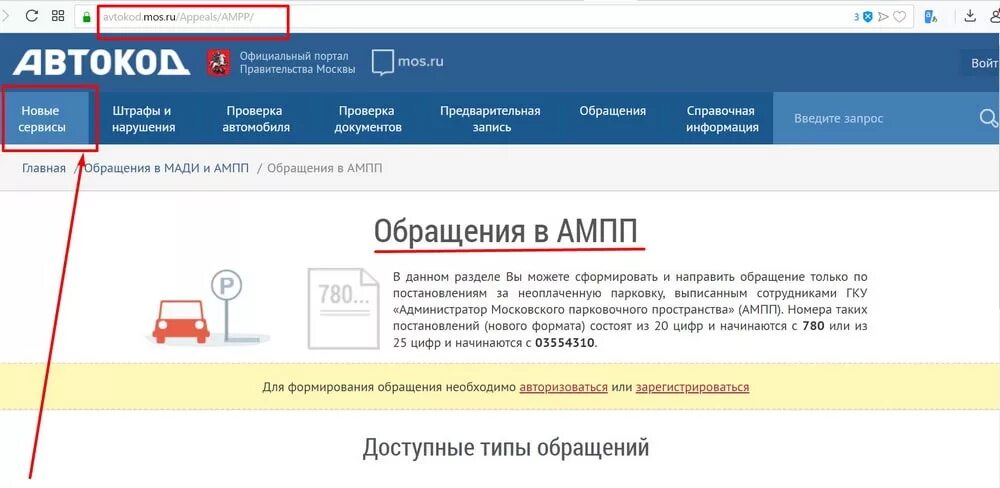Click the mos.ru speech-bubble logo
Image resolution: width=1000 pixels, height=488 pixels.
408,63
